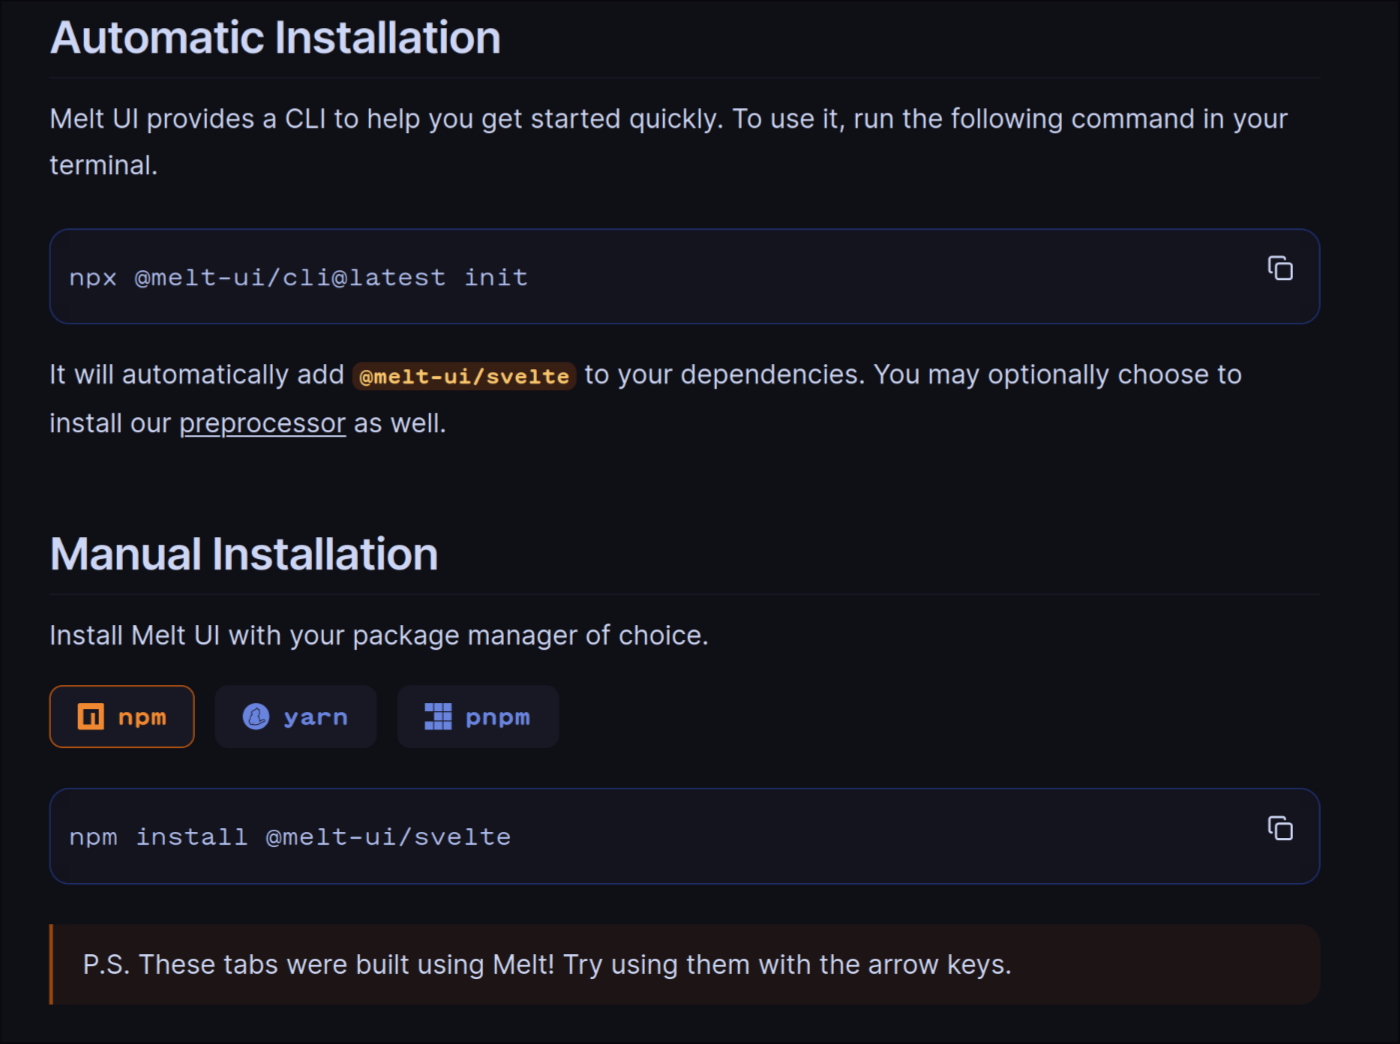Switch to the pnpm tab

478,716
